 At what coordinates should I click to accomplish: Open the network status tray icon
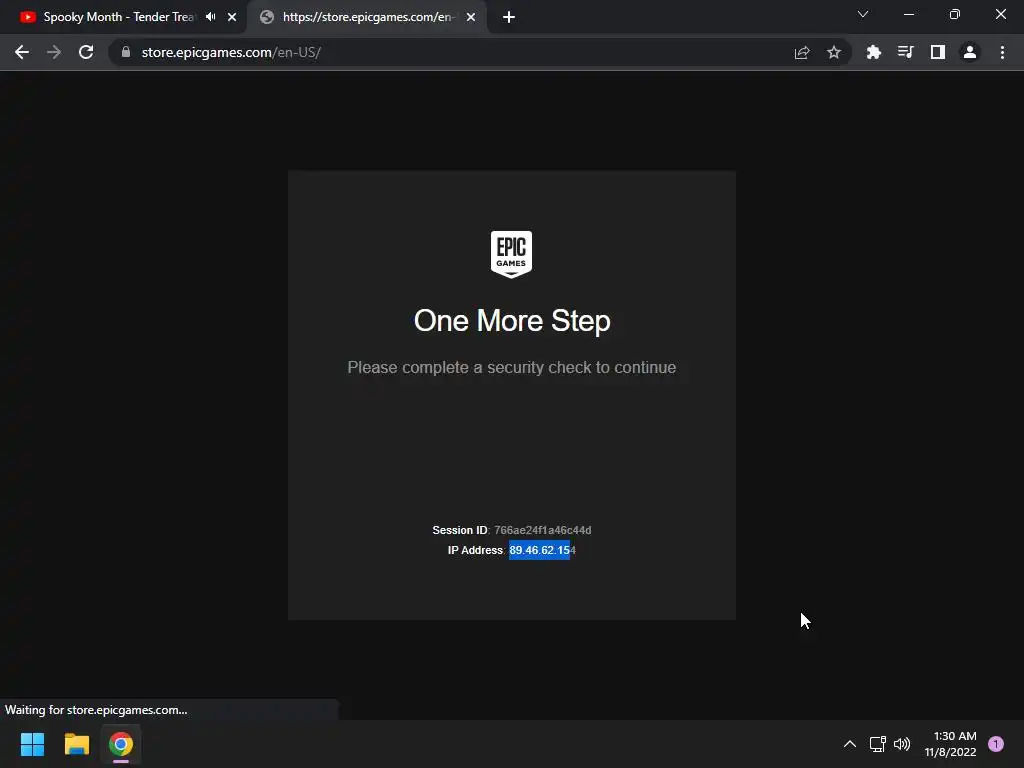[877, 744]
